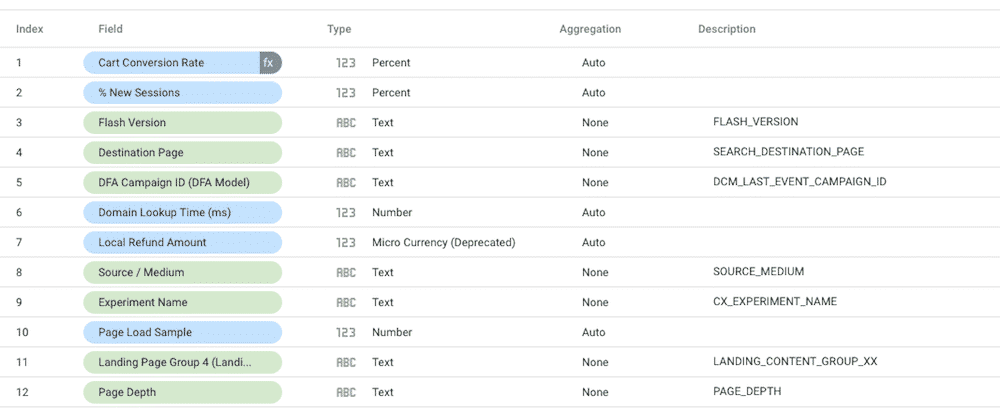Click the 123 type icon for % New Sessions

point(346,93)
